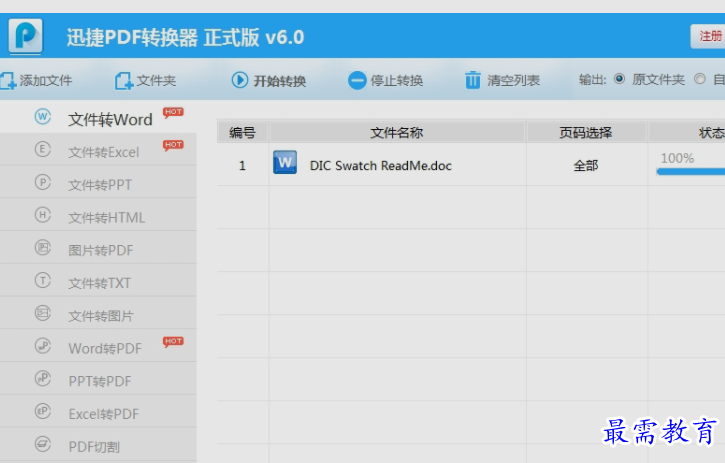
Task: Click the Add File icon (添加文件)
Action: (8, 80)
